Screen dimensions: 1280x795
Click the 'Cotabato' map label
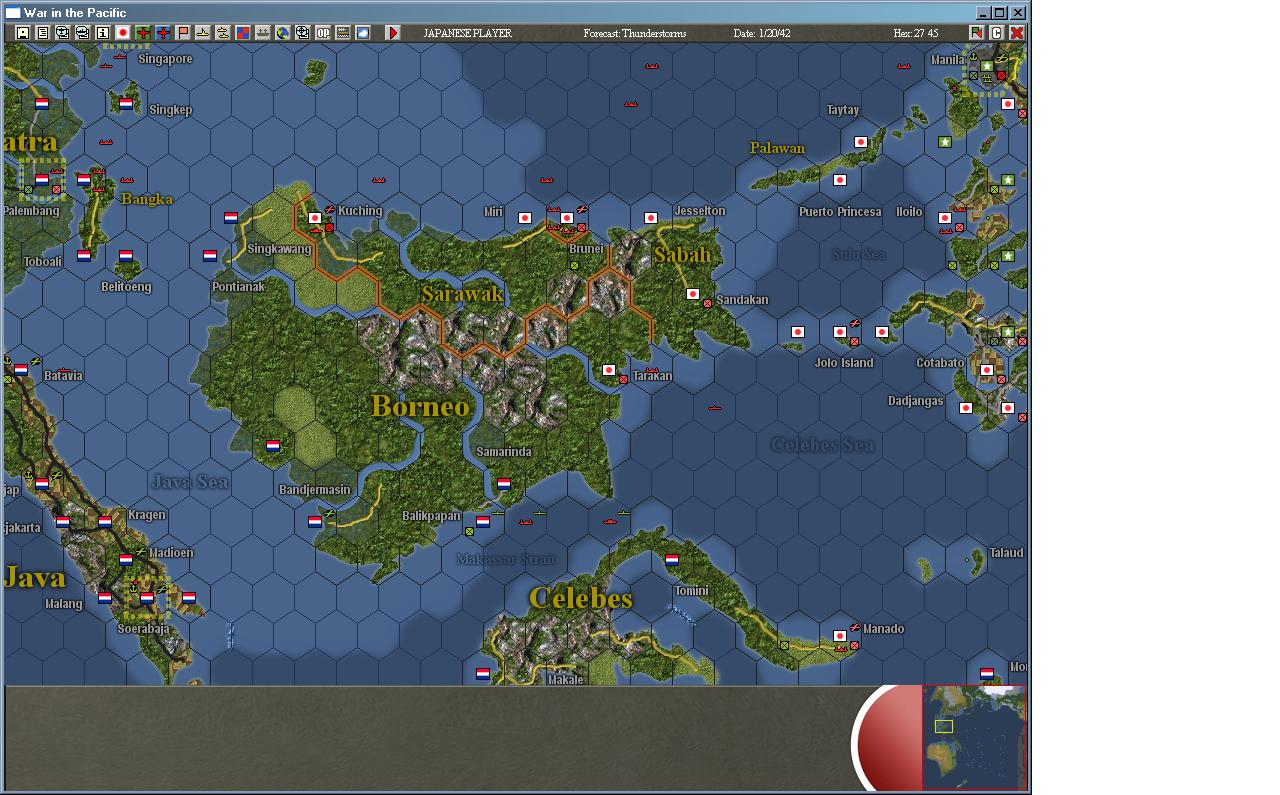(x=940, y=363)
